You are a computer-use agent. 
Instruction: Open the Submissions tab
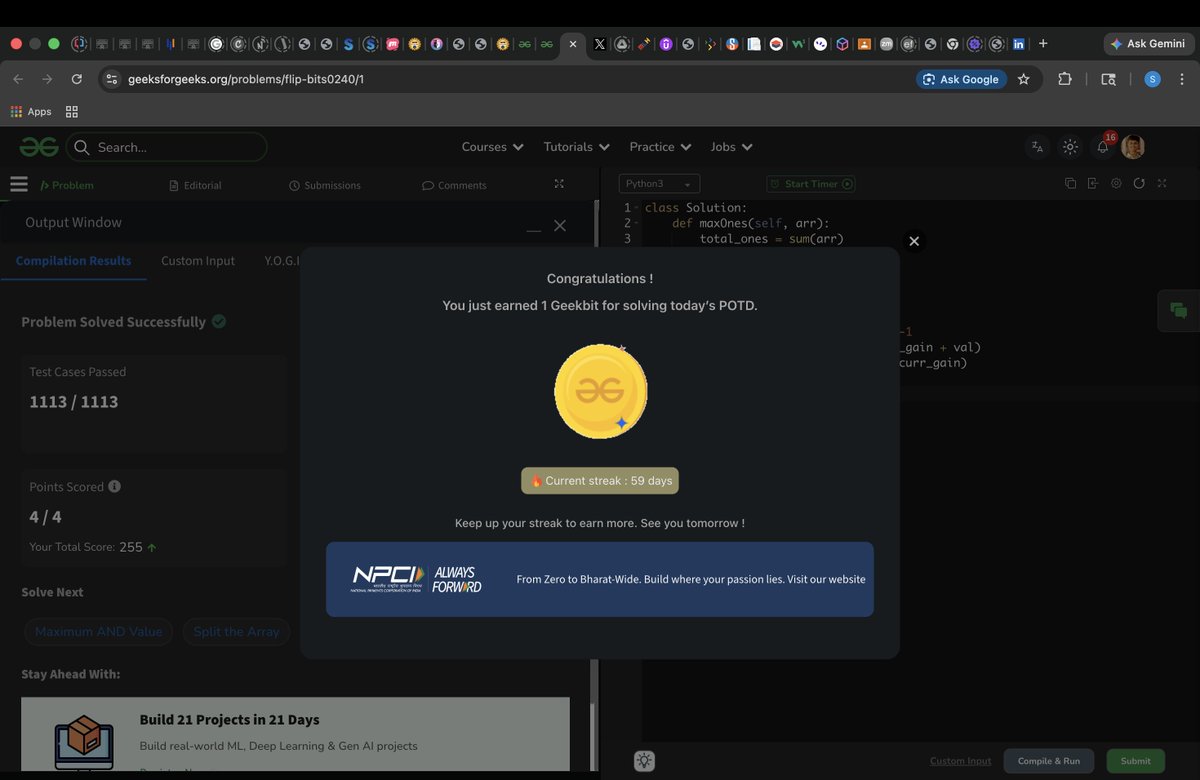324,185
